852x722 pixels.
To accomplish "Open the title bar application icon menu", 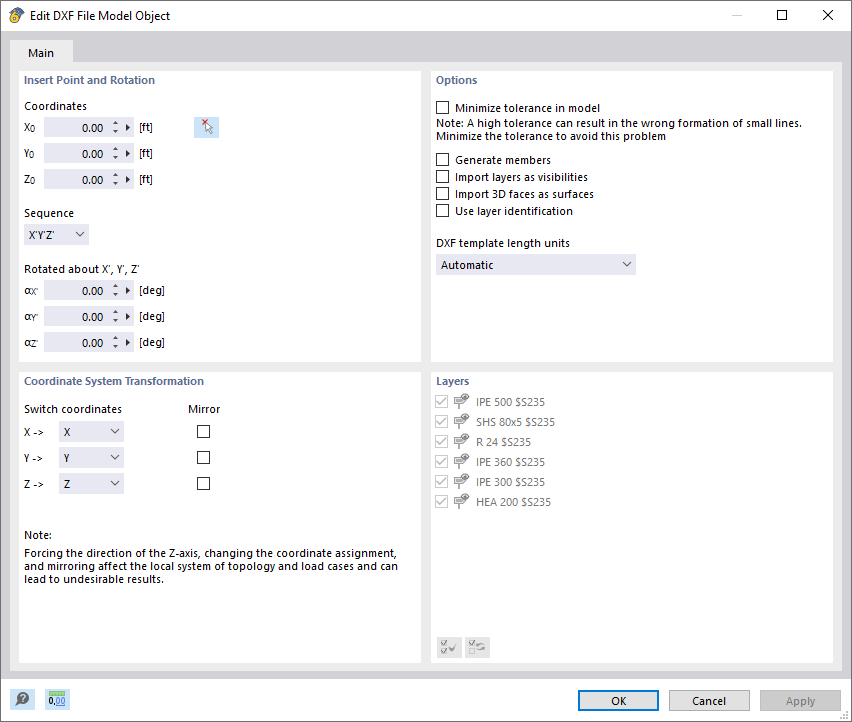I will pyautogui.click(x=15, y=15).
